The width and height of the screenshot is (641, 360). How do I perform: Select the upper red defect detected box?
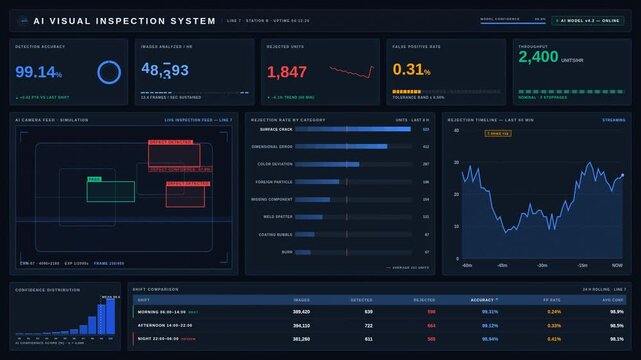(175, 155)
